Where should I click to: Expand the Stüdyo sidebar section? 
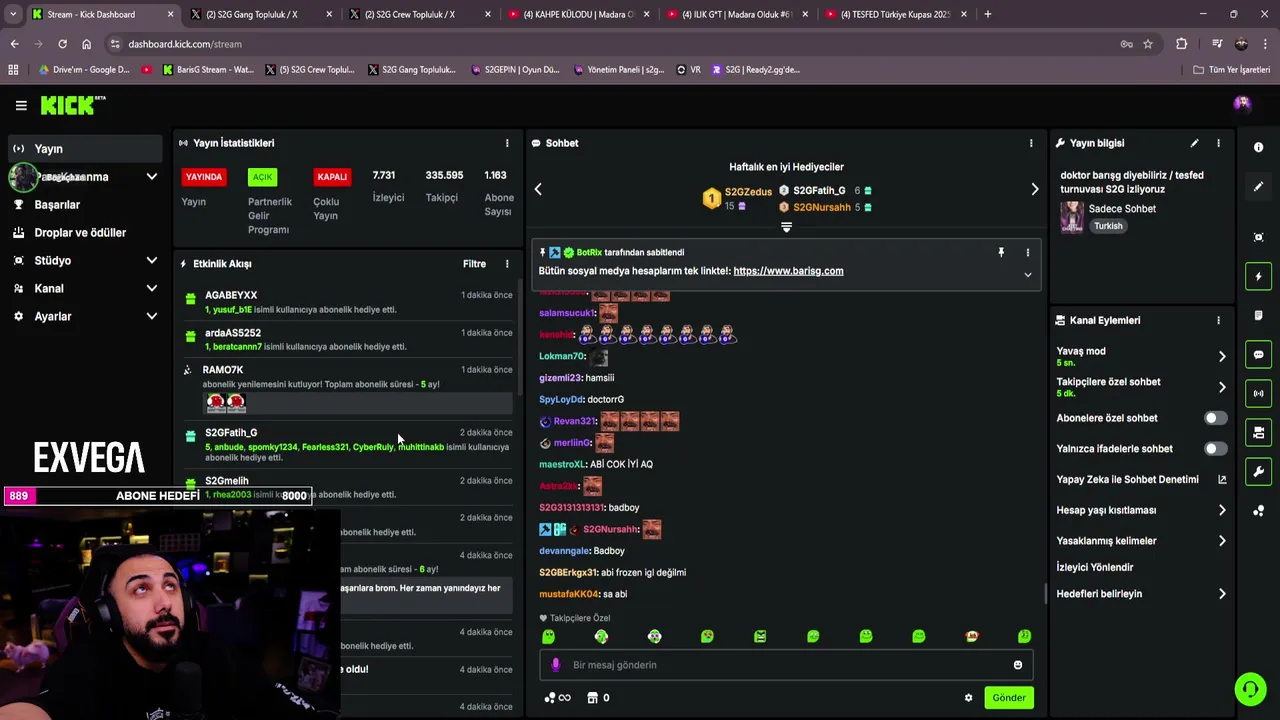(x=152, y=260)
